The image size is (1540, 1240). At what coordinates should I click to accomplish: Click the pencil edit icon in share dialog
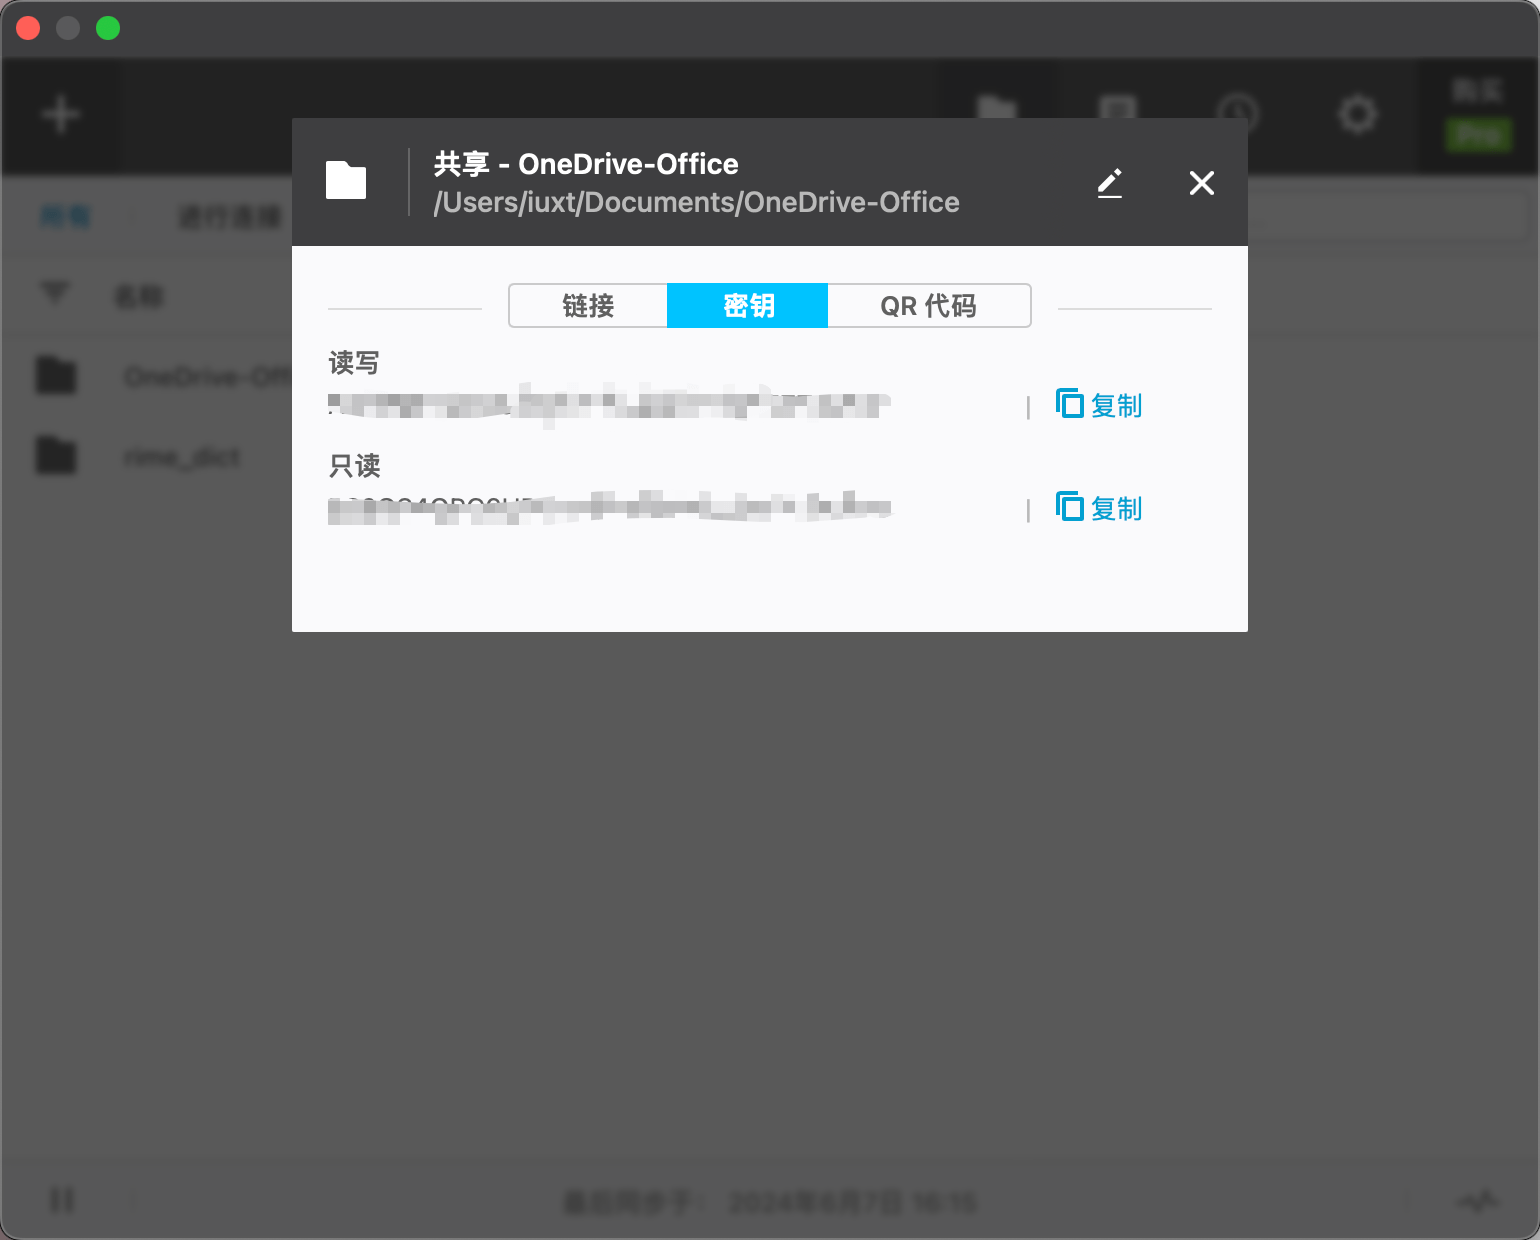click(1110, 183)
